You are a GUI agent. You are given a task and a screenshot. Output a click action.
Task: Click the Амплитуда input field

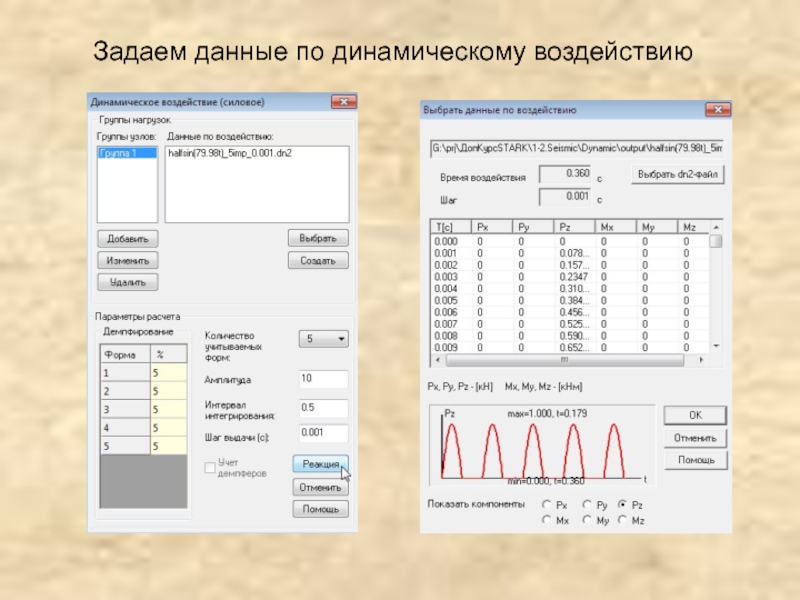coord(322,380)
